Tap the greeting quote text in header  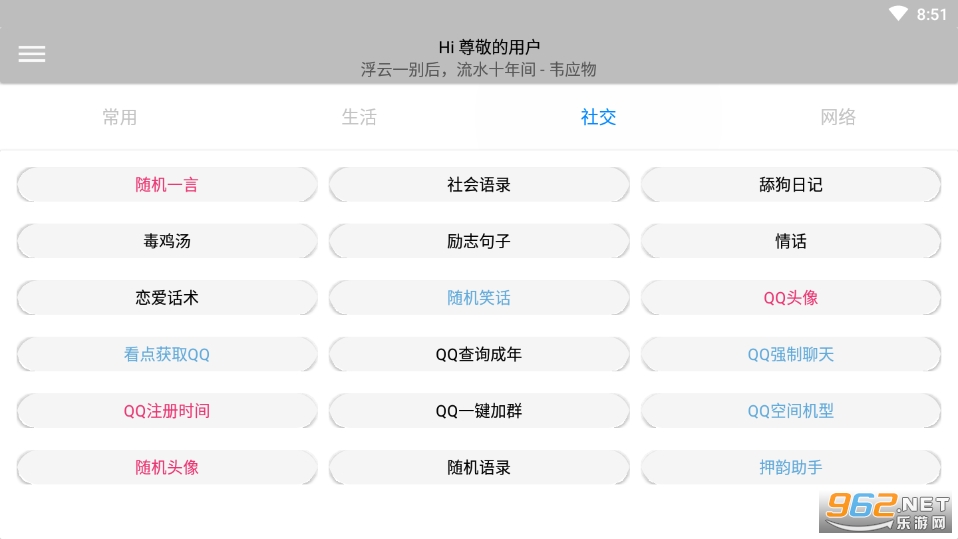[479, 69]
